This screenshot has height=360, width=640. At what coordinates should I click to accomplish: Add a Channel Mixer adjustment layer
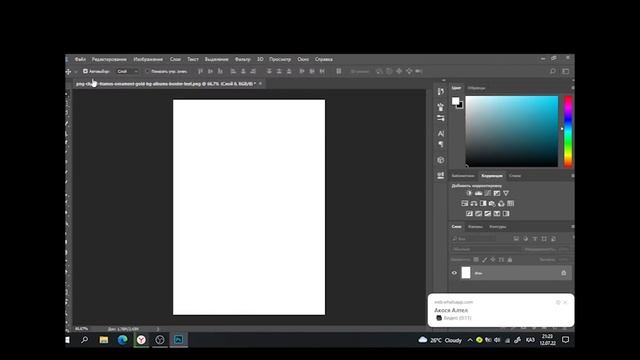pos(501,203)
